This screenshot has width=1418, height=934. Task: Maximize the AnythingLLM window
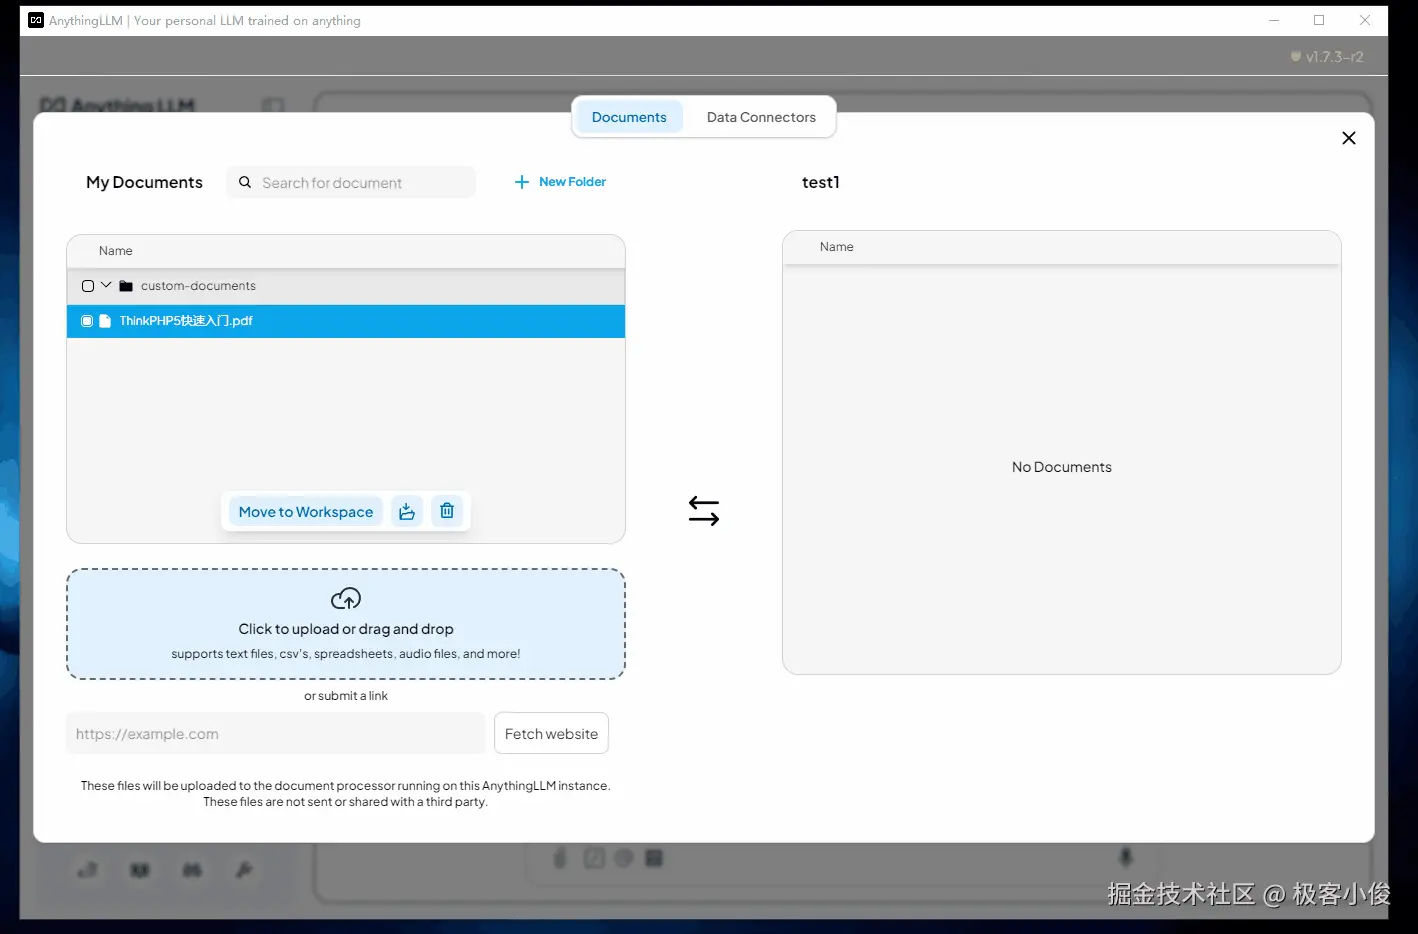tap(1319, 20)
